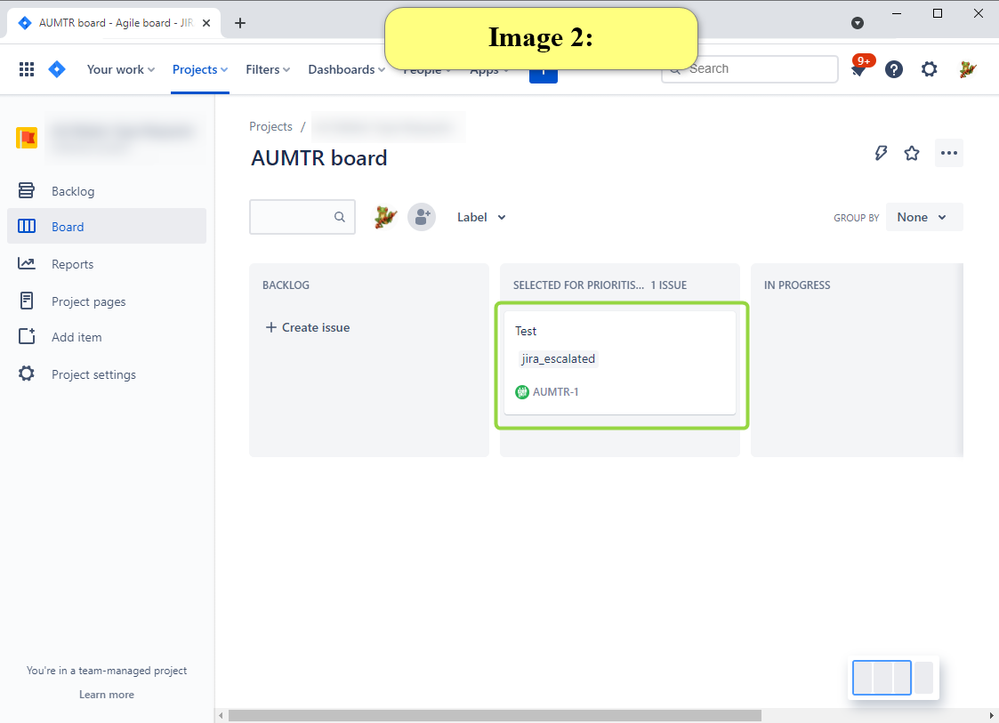This screenshot has width=999, height=723.
Task: Star the AUMTR board
Action: pyautogui.click(x=912, y=153)
